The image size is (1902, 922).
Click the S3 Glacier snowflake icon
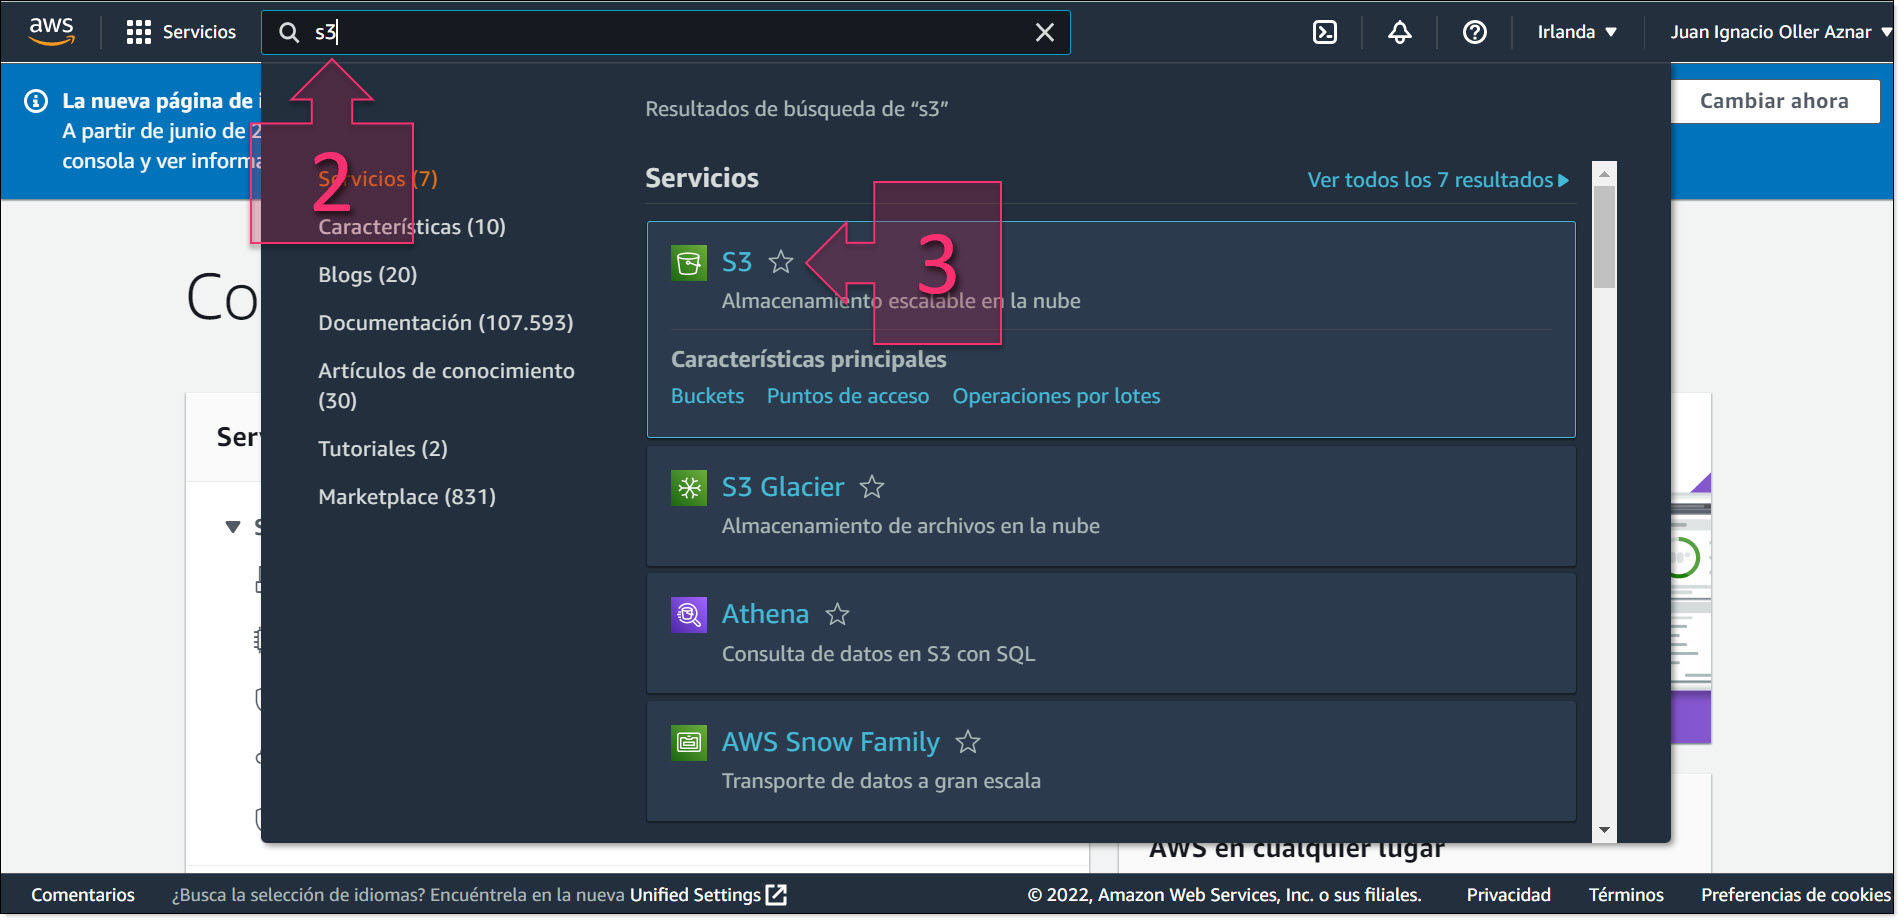pyautogui.click(x=689, y=487)
